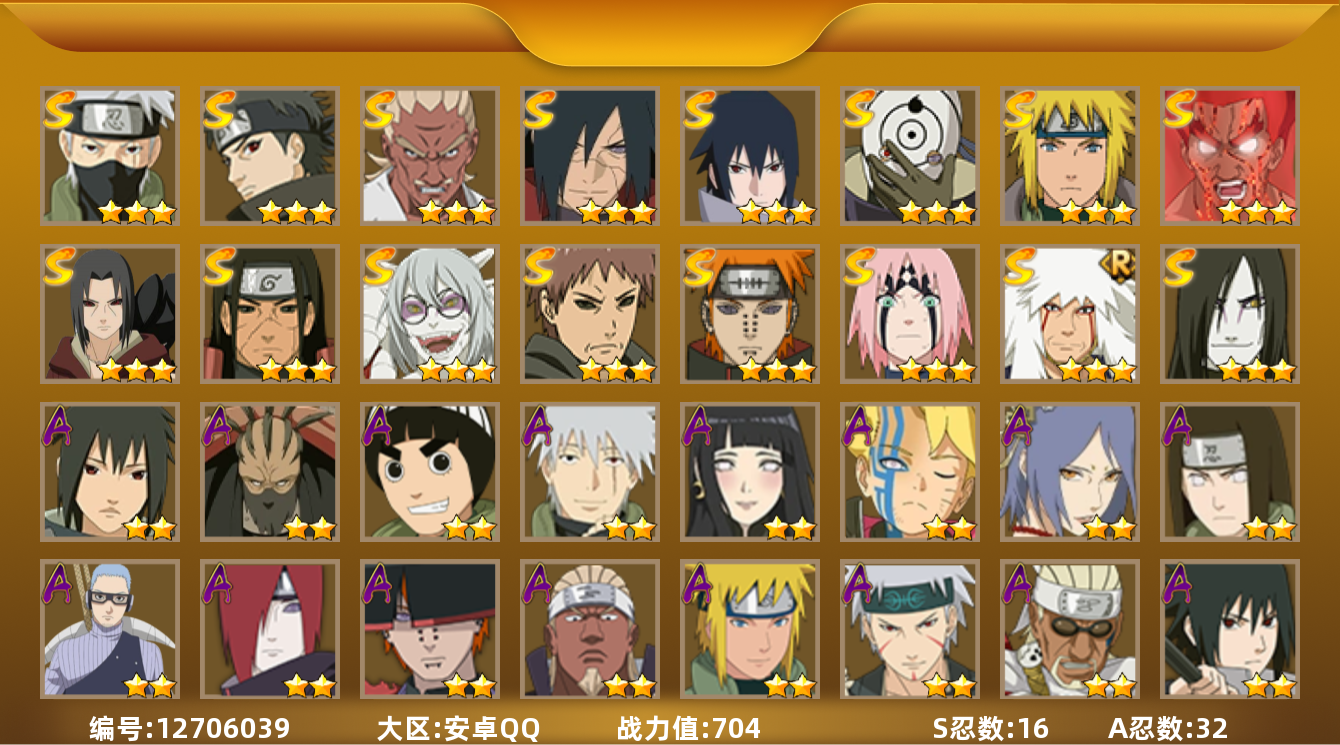Screen dimensions: 1340x745
Task: Choose Killer Bee with sunglasses portrait
Action: coord(1069,629)
